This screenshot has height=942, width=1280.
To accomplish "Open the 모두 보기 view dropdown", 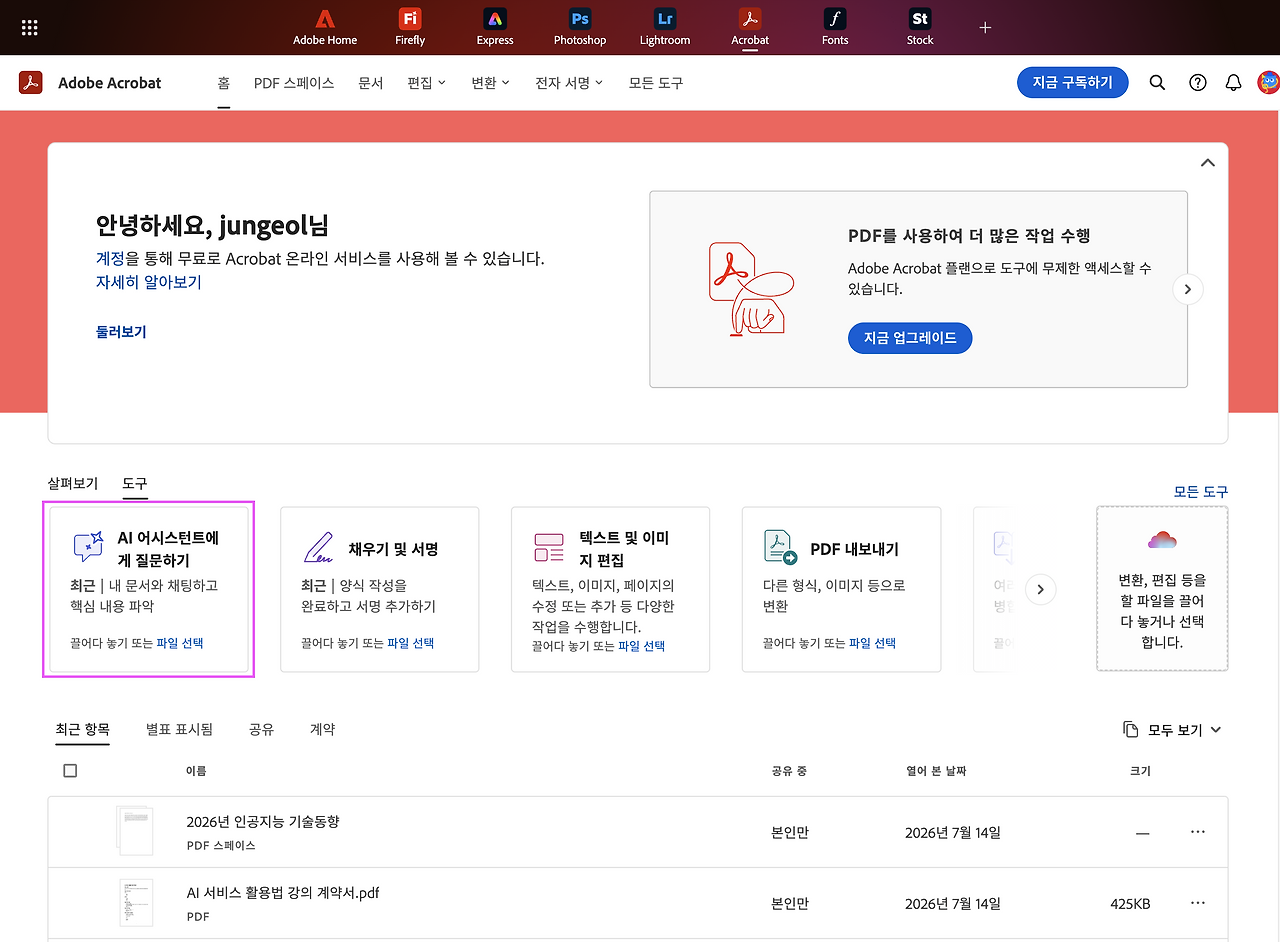I will coord(1172,730).
